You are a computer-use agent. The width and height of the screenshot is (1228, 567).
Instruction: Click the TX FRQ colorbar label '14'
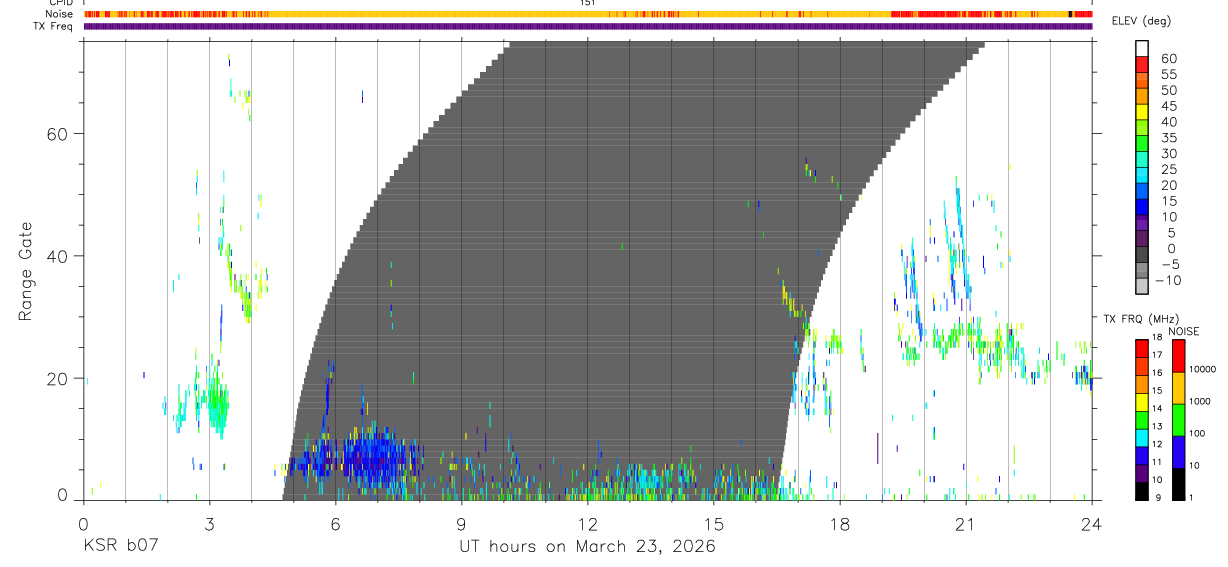(x=1159, y=409)
